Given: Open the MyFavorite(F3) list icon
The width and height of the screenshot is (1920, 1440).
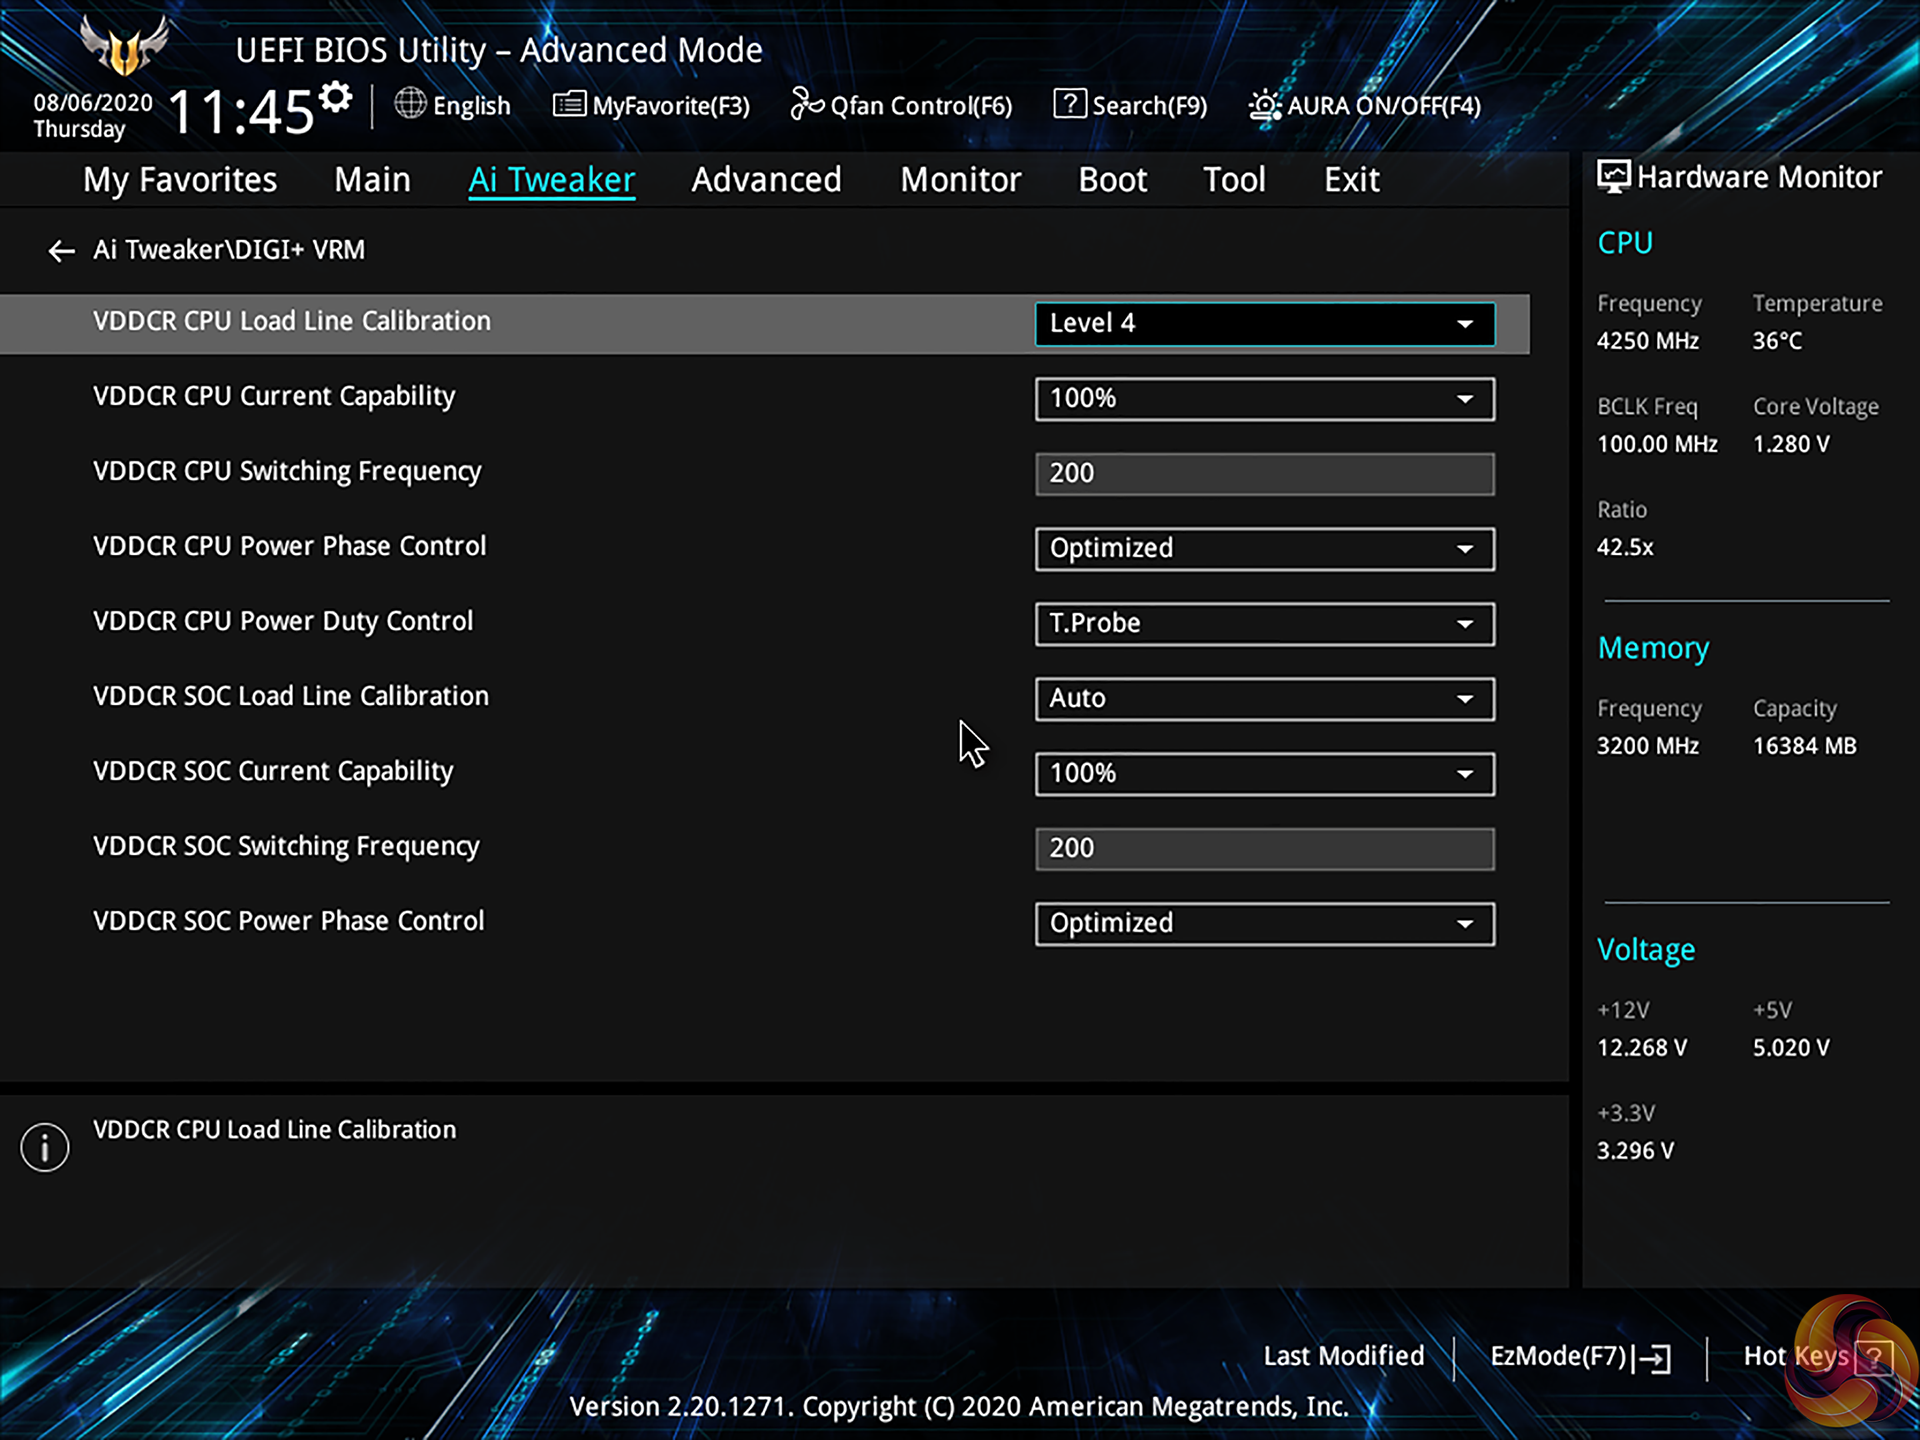Looking at the screenshot, I should 569,103.
